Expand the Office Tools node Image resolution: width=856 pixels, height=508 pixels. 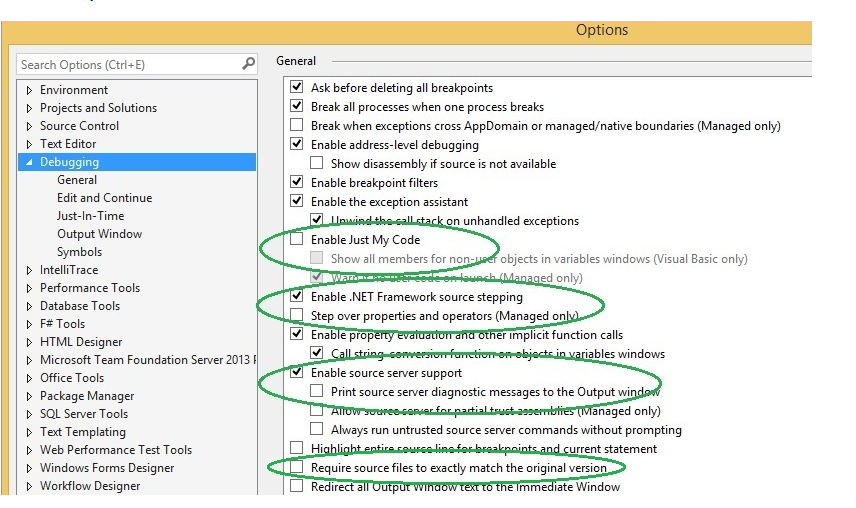coord(29,378)
